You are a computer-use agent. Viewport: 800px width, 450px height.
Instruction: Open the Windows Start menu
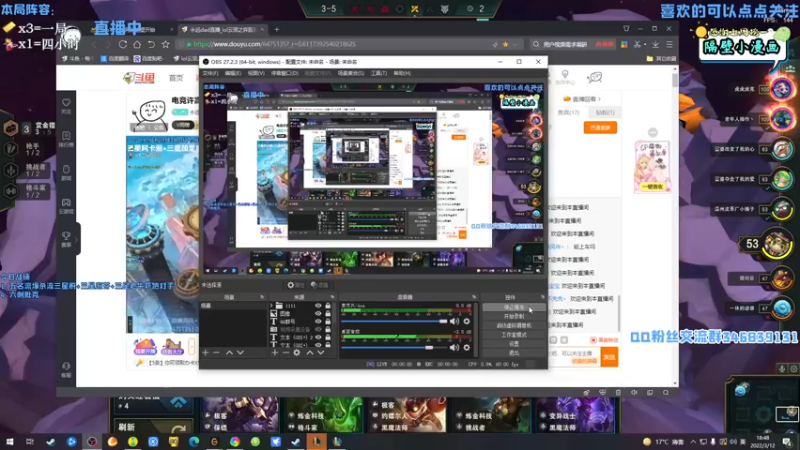[9, 442]
